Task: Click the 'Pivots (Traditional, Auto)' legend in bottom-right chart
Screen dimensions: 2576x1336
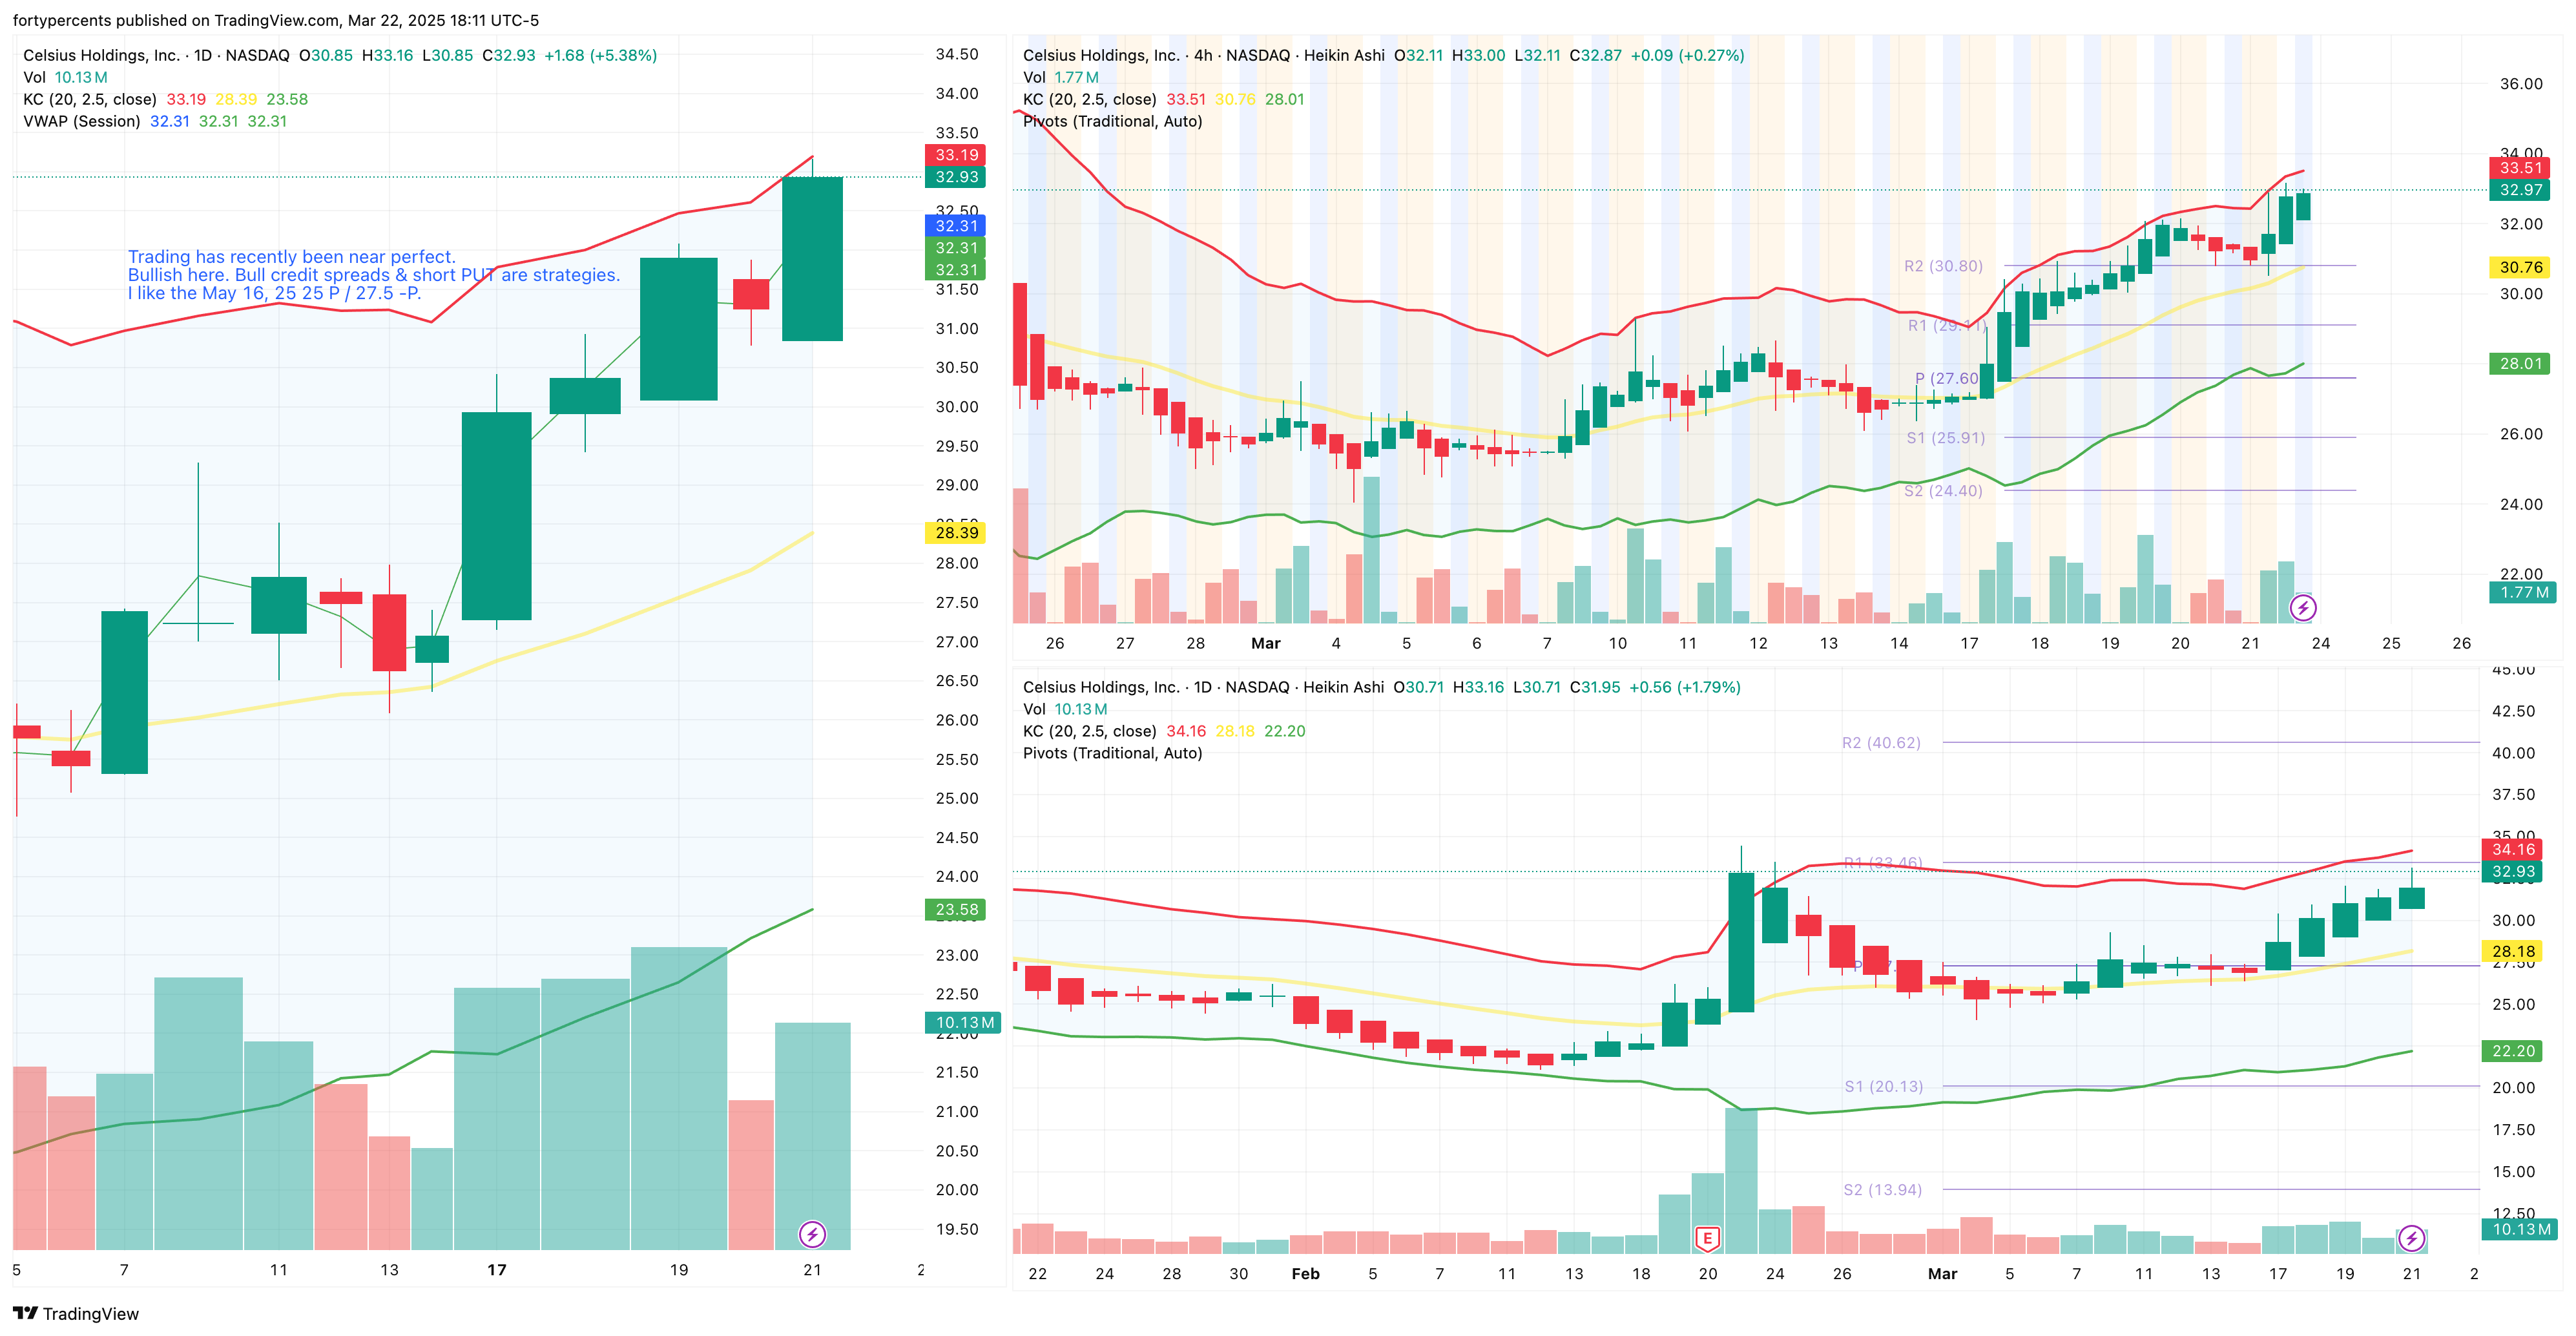Action: point(1112,753)
